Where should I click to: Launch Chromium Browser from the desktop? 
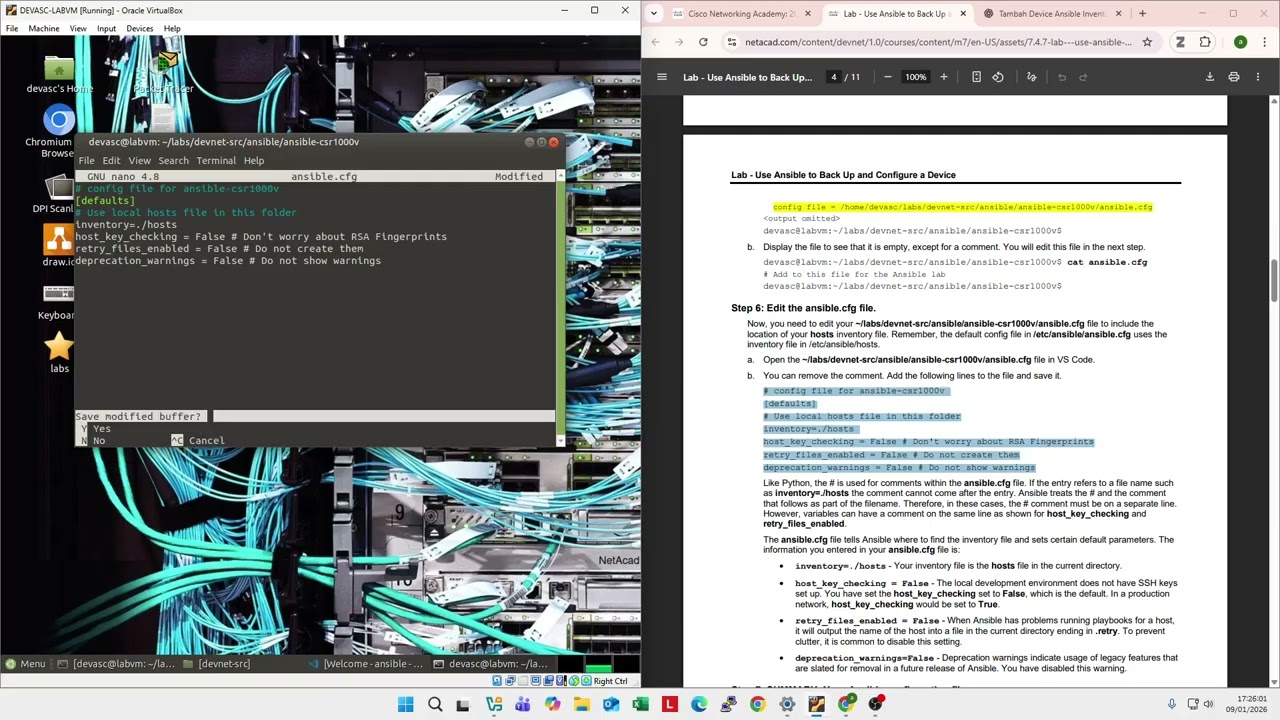59,131
